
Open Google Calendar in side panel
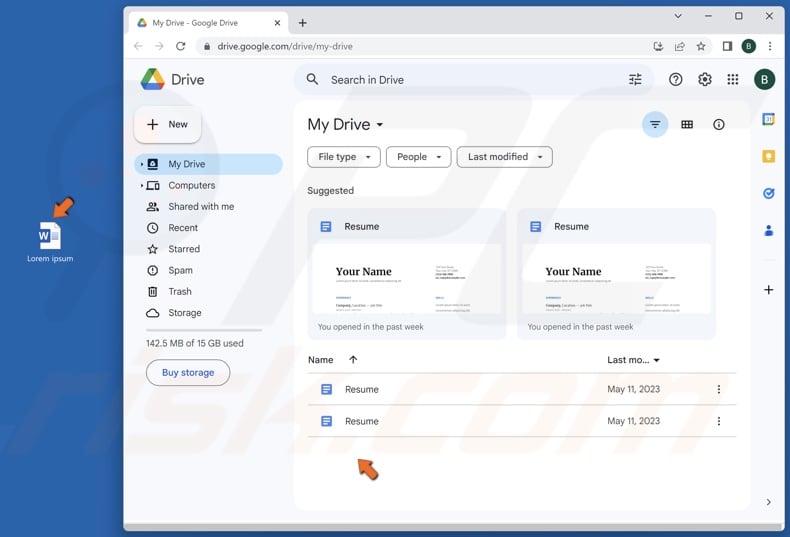pyautogui.click(x=768, y=119)
